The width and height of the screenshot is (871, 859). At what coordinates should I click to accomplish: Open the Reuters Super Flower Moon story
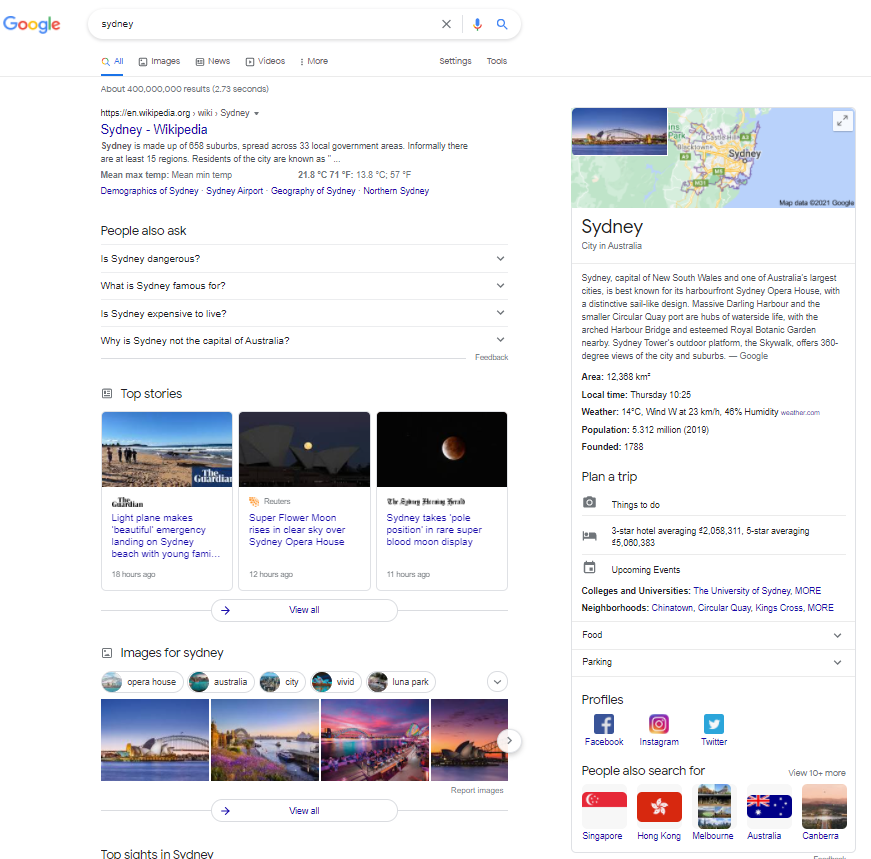(x=297, y=530)
